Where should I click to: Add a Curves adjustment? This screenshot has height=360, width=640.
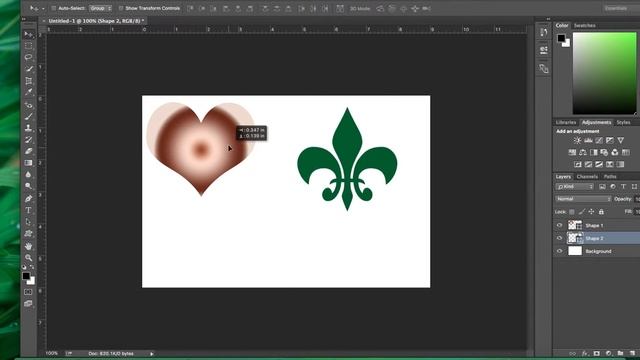(x=599, y=140)
